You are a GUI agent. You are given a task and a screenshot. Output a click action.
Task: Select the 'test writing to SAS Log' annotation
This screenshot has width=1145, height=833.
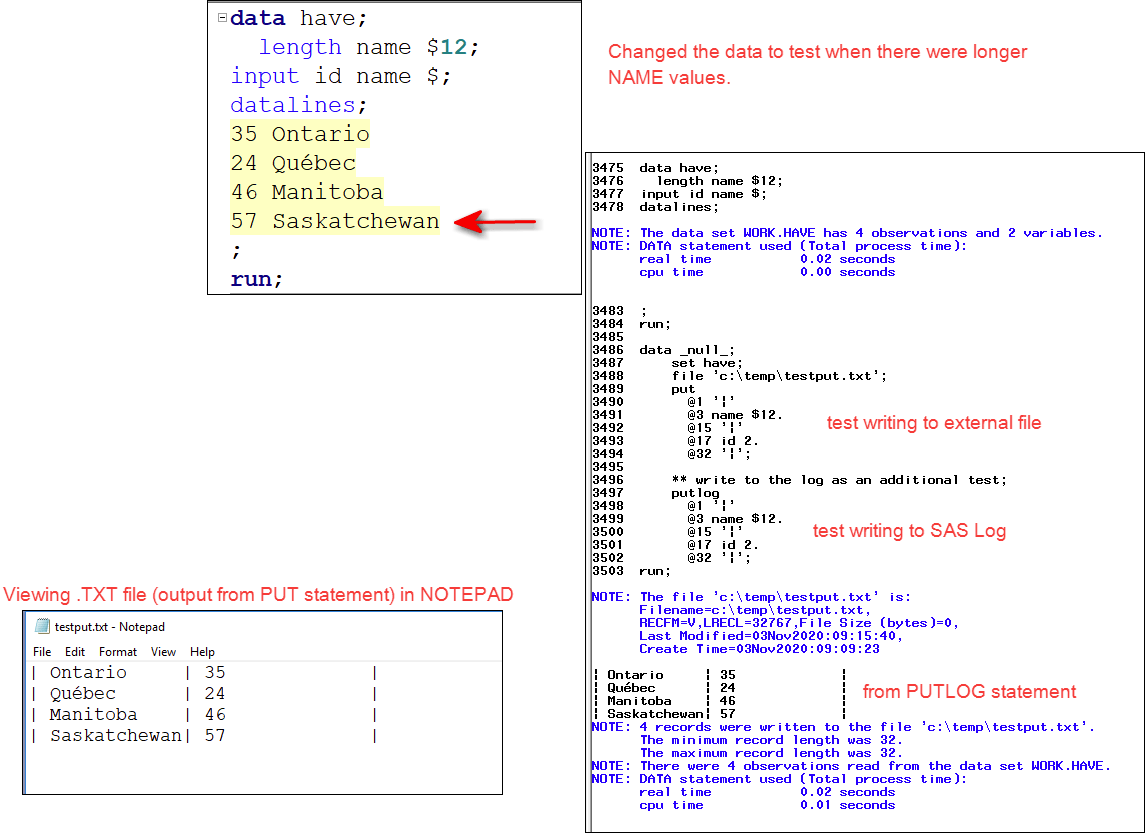(x=909, y=531)
